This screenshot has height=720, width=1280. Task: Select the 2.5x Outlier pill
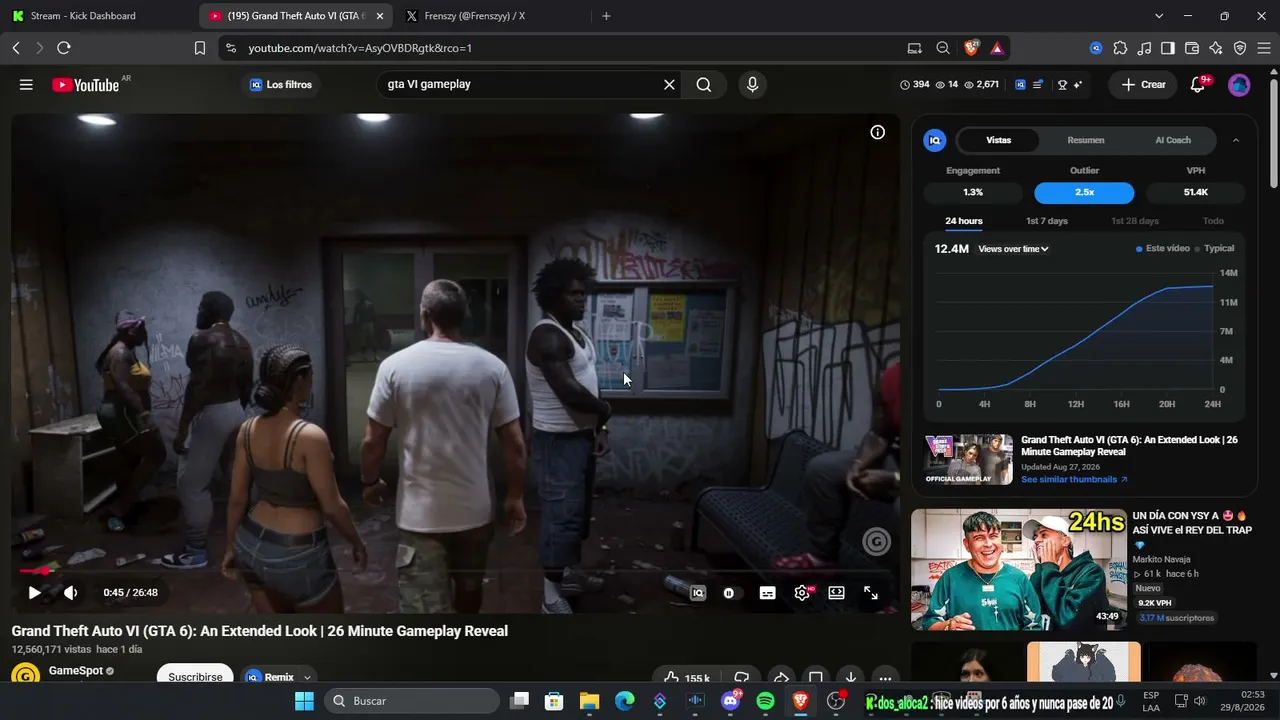click(x=1084, y=193)
